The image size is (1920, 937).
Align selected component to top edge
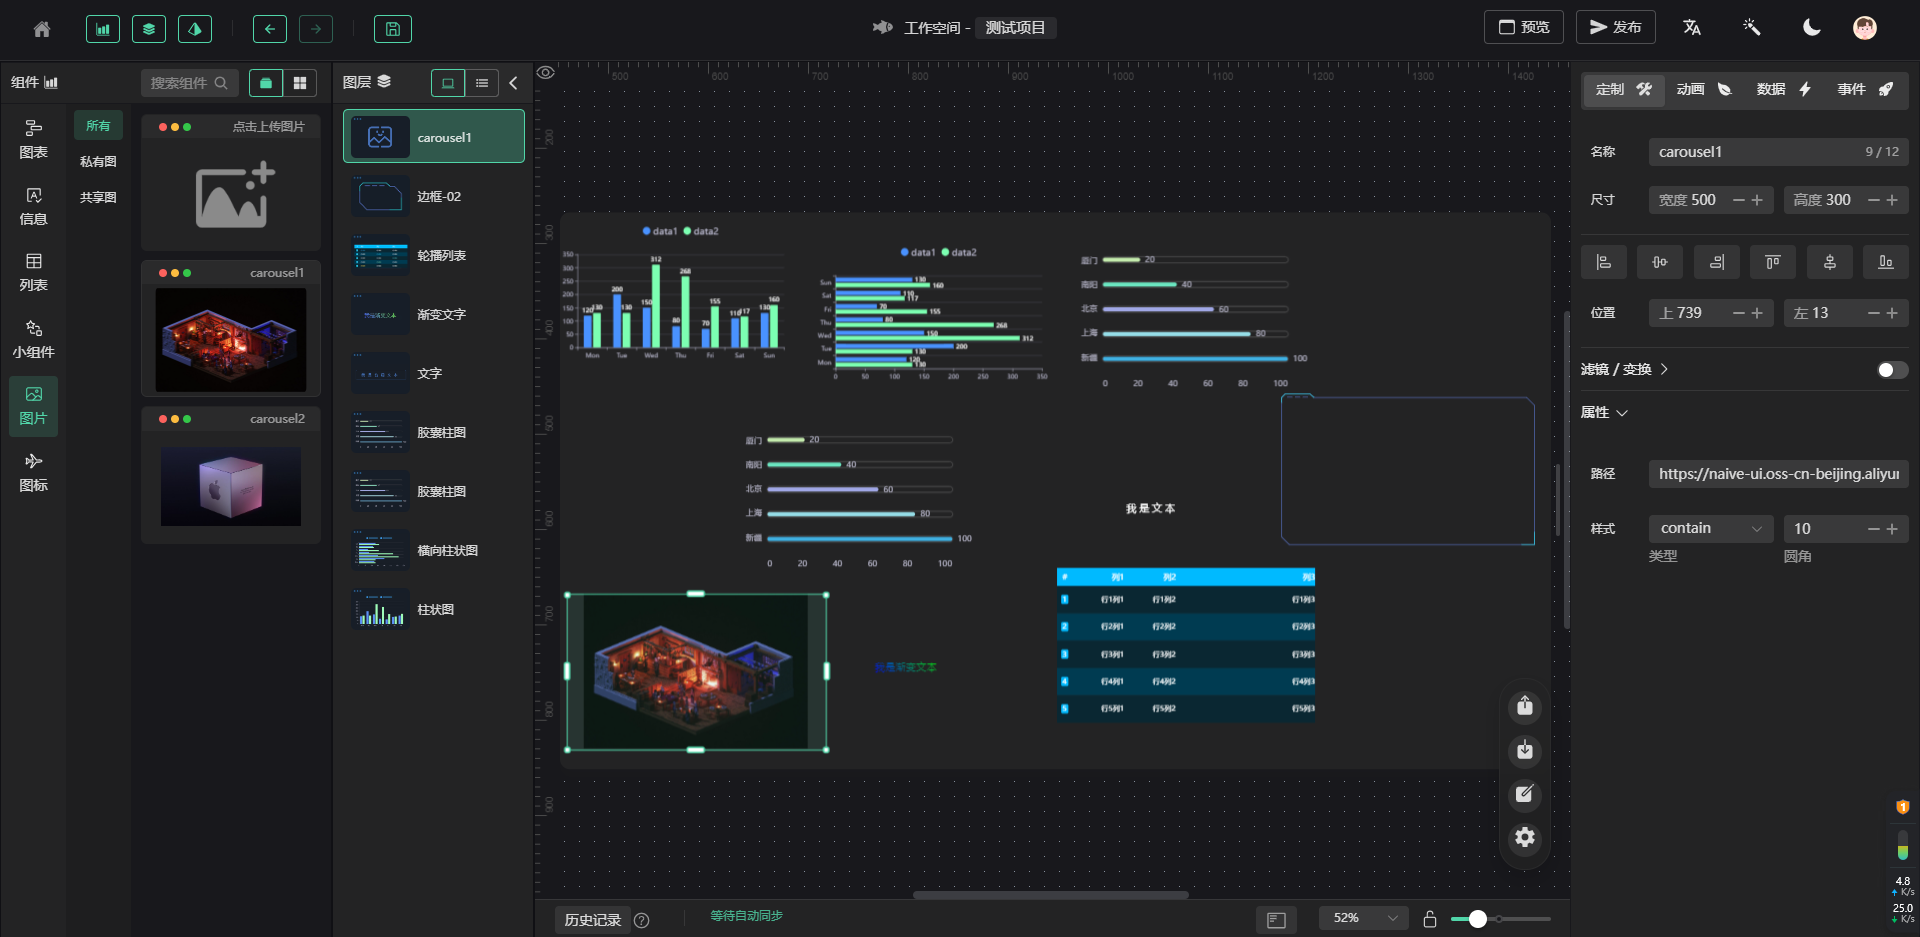click(x=1773, y=262)
